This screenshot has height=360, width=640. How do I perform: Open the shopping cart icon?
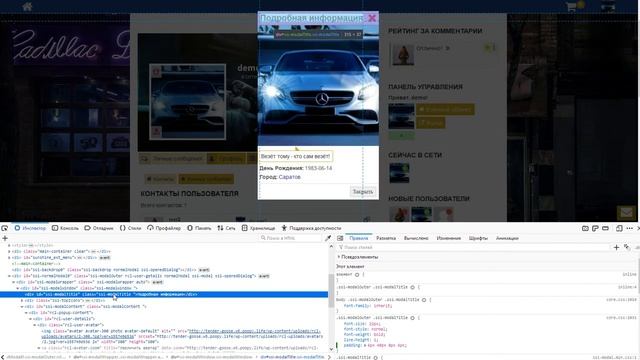(x=571, y=7)
